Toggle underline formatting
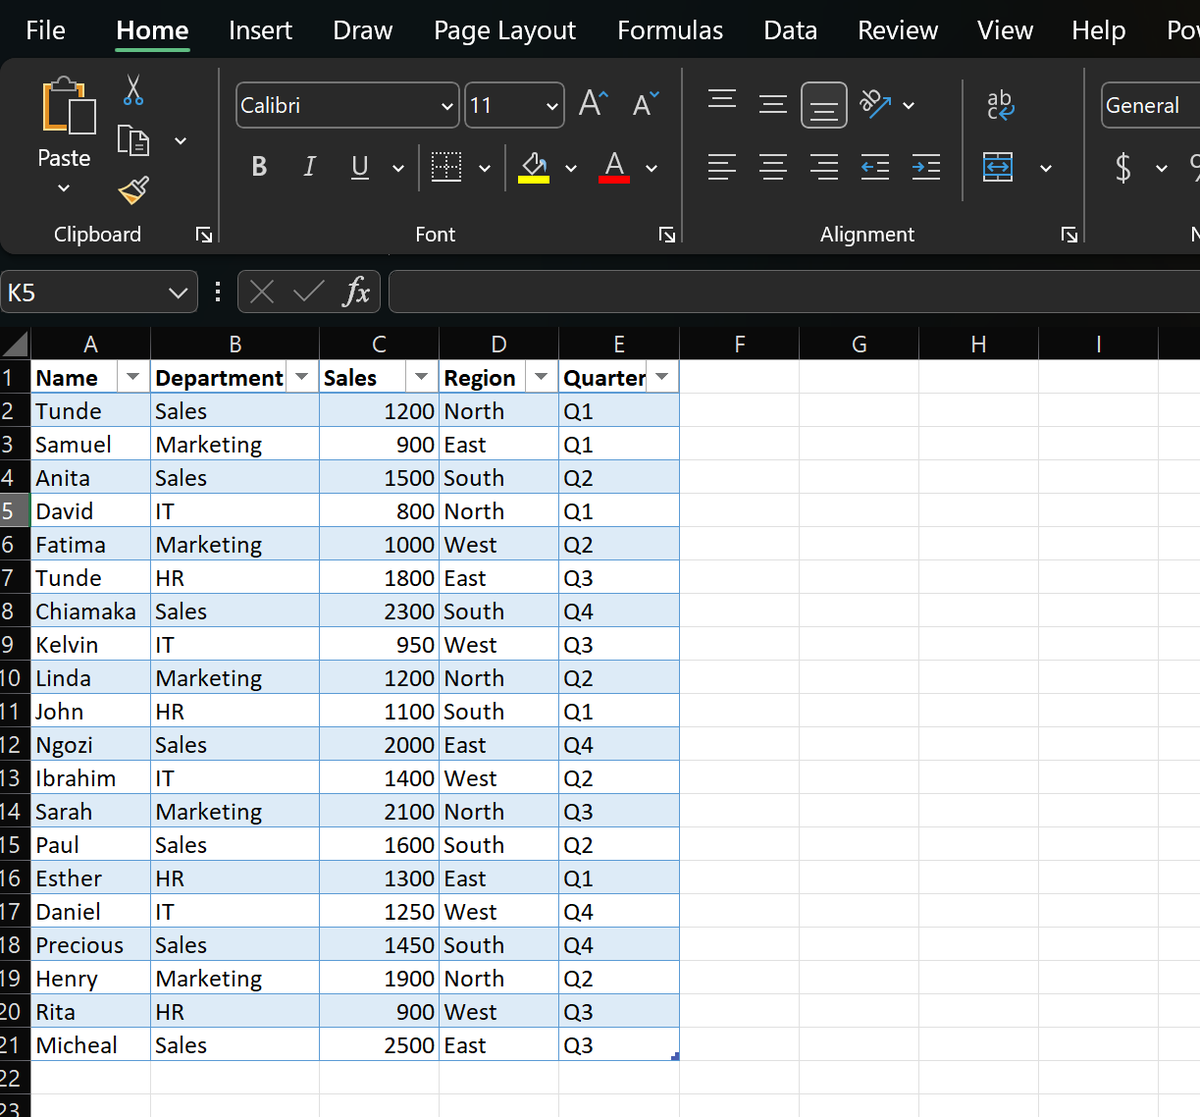The width and height of the screenshot is (1200, 1117). point(360,167)
